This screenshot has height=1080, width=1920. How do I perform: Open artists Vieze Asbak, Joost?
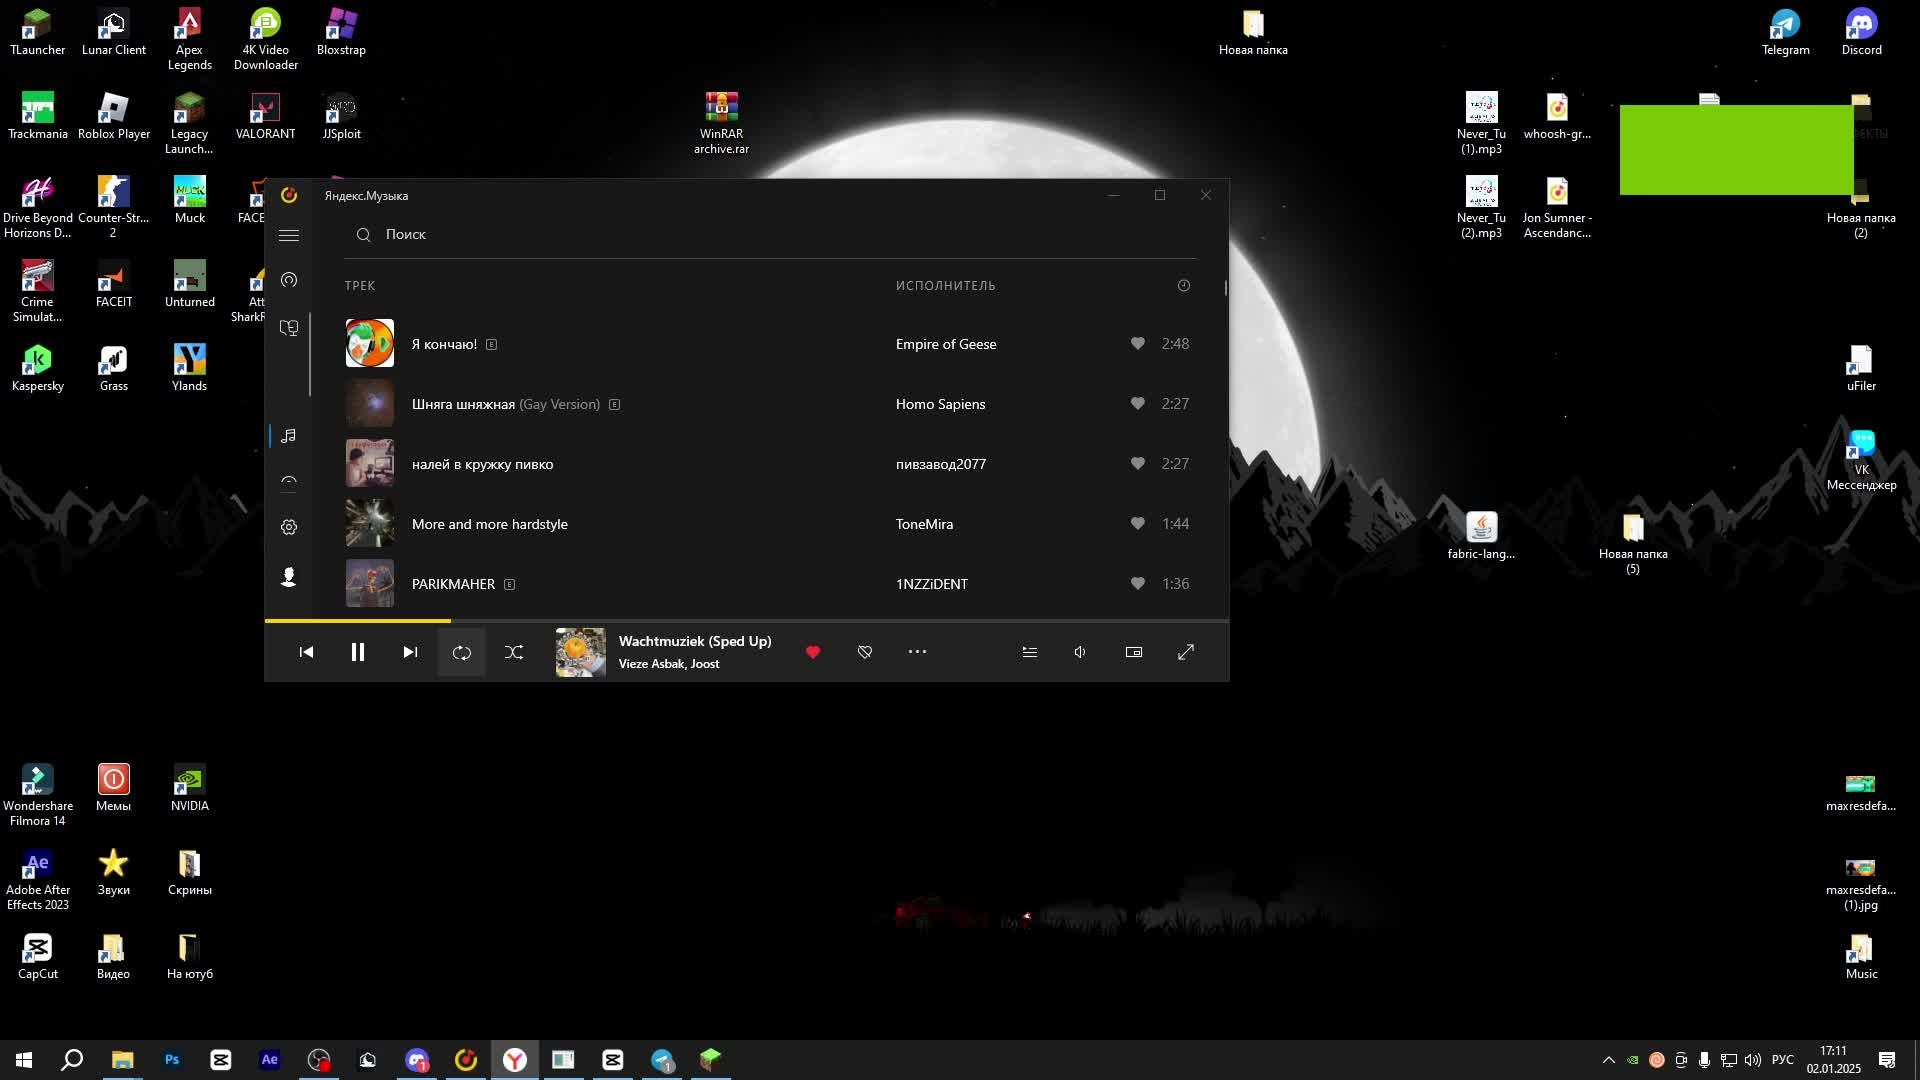[x=669, y=664]
